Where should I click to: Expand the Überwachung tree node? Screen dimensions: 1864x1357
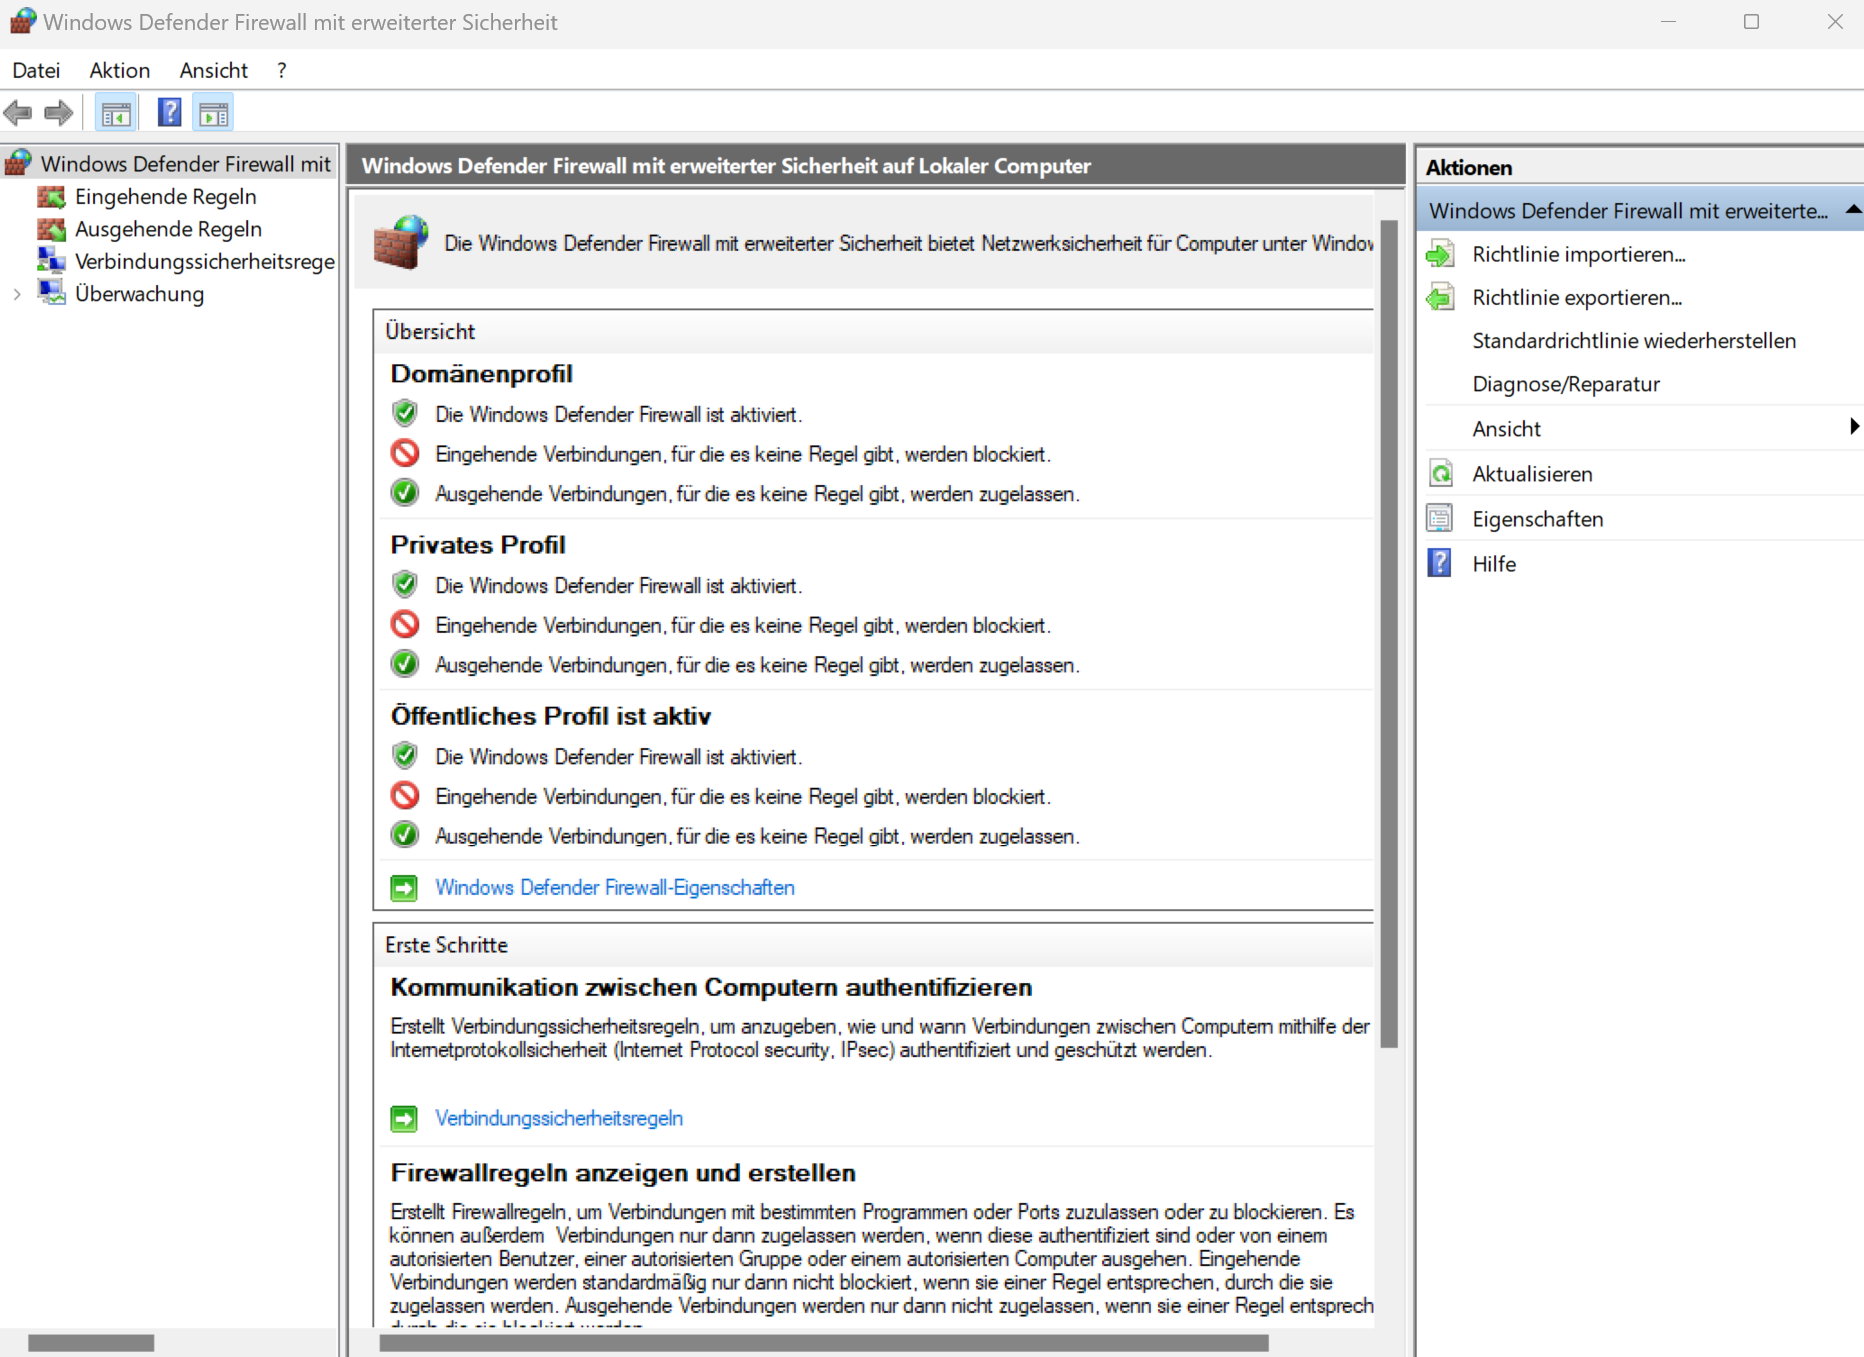coord(17,294)
